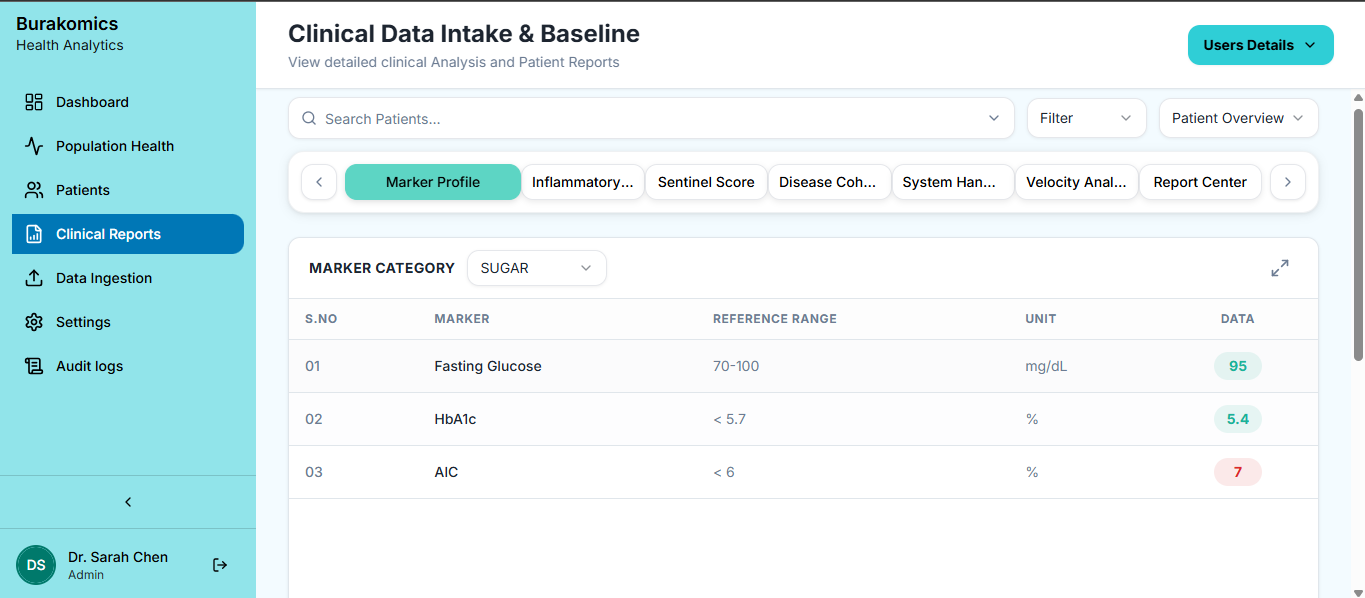Click the Data Ingestion upload icon
The image size is (1365, 598).
point(34,278)
